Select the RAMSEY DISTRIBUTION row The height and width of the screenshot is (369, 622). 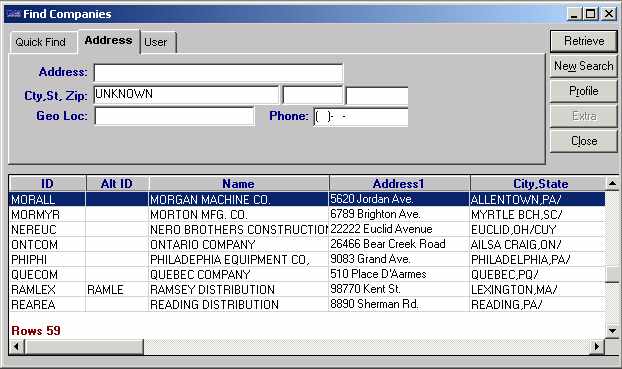307,290
